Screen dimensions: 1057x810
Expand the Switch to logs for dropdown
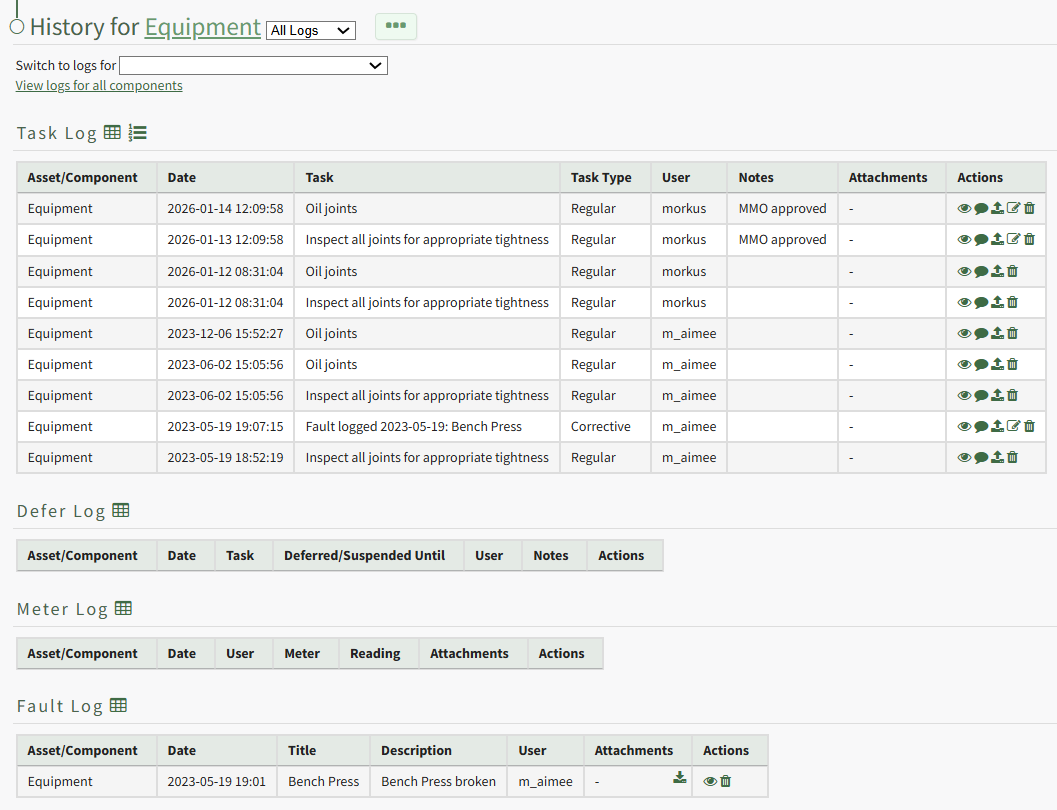tap(253, 65)
